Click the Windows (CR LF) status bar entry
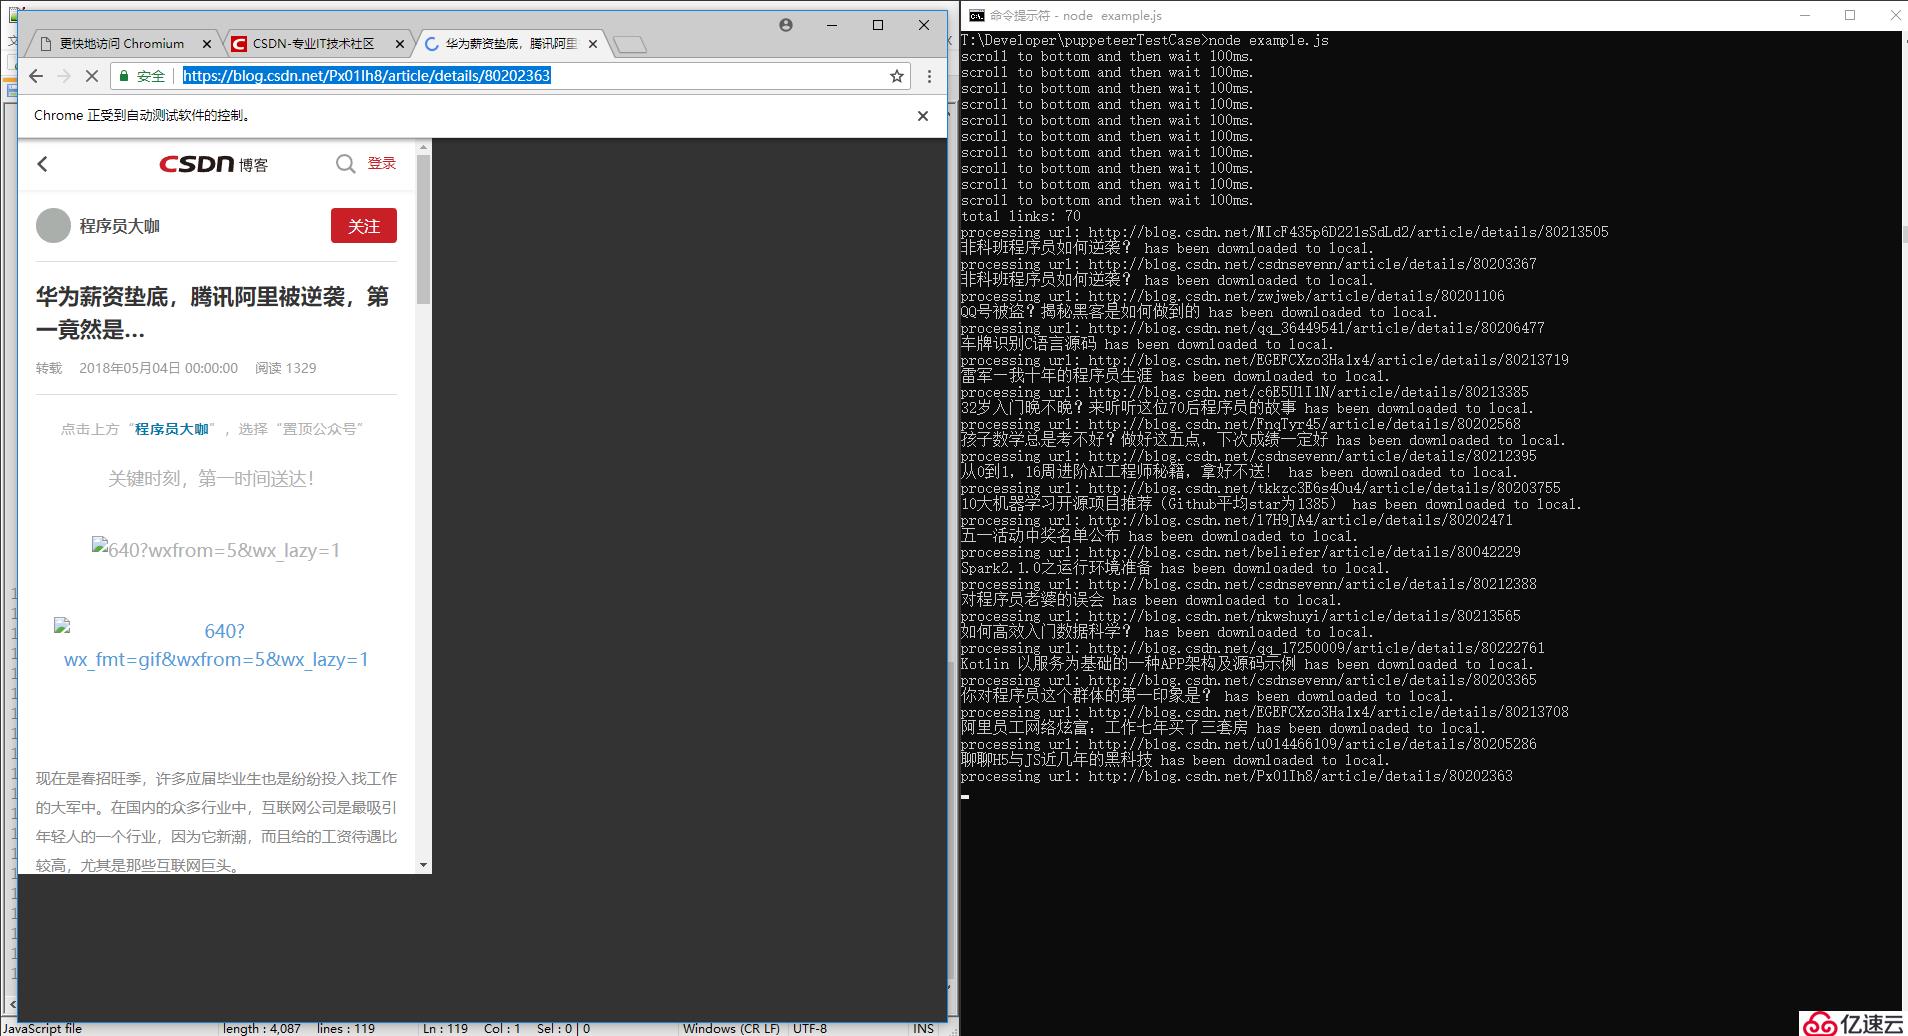This screenshot has height=1036, width=1908. [731, 1028]
